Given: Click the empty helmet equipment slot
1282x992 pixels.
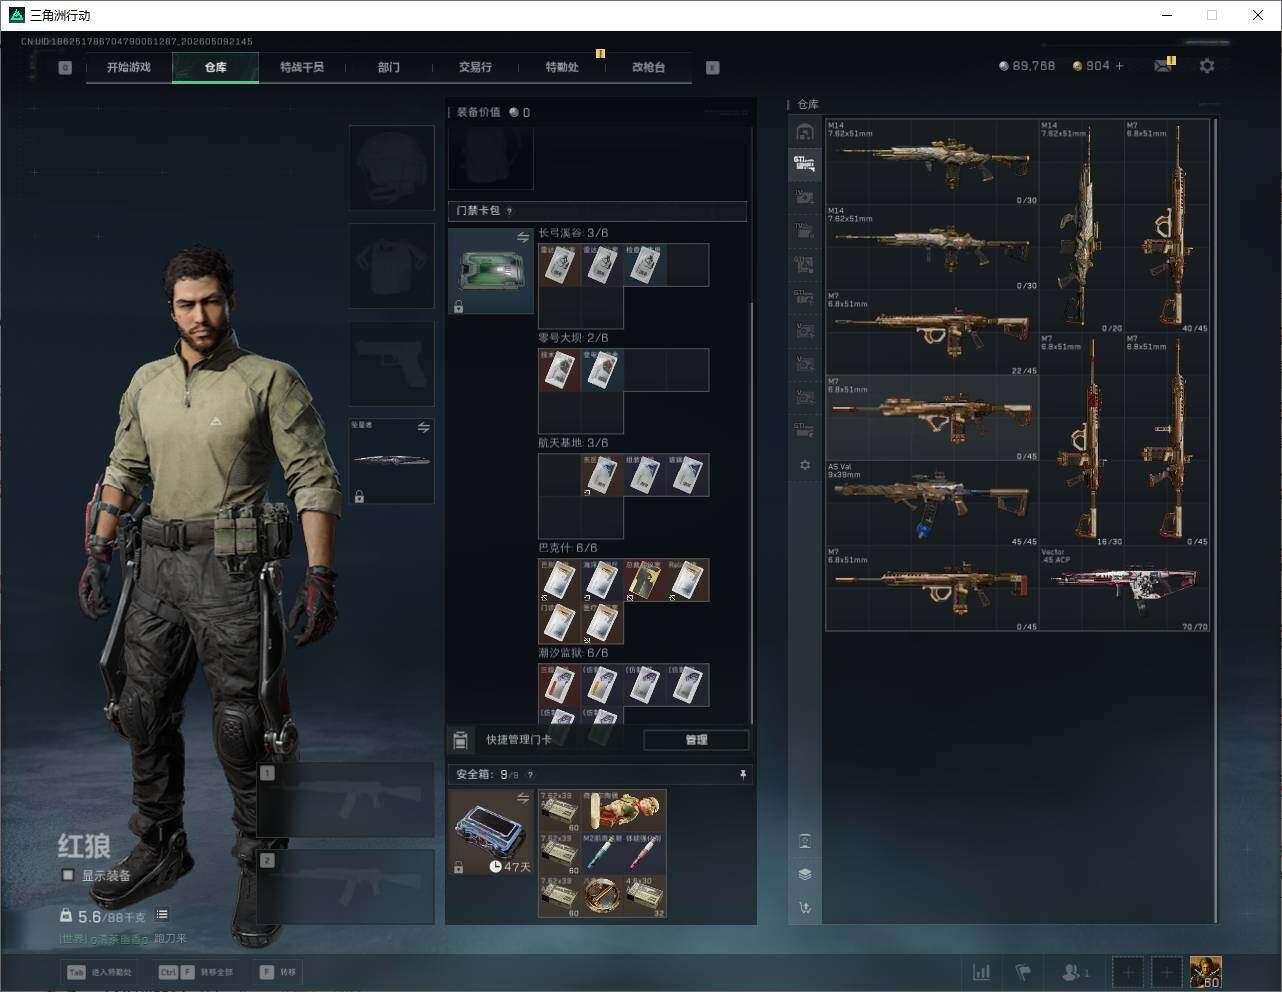Looking at the screenshot, I should tap(391, 167).
